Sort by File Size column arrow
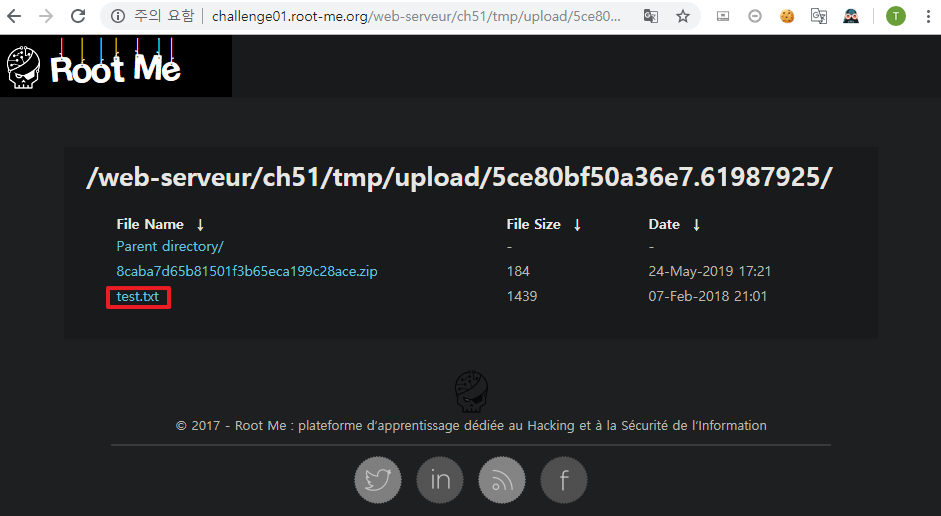941x516 pixels. click(x=577, y=225)
